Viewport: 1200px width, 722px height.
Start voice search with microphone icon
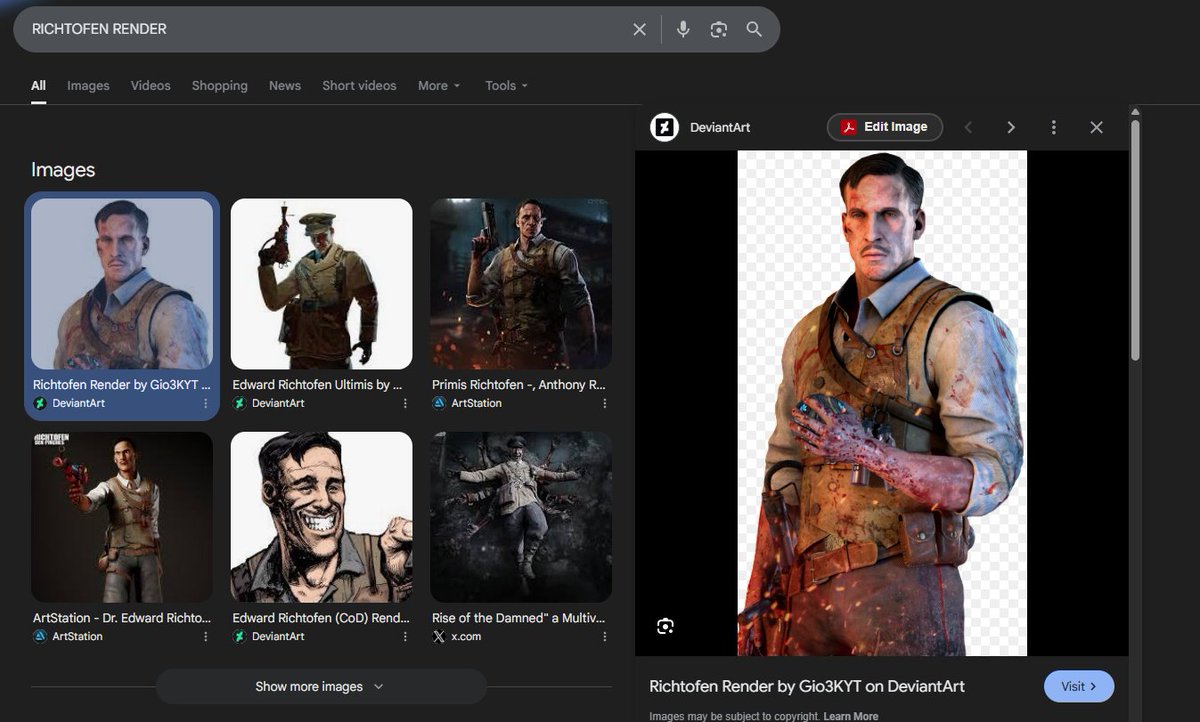point(683,29)
